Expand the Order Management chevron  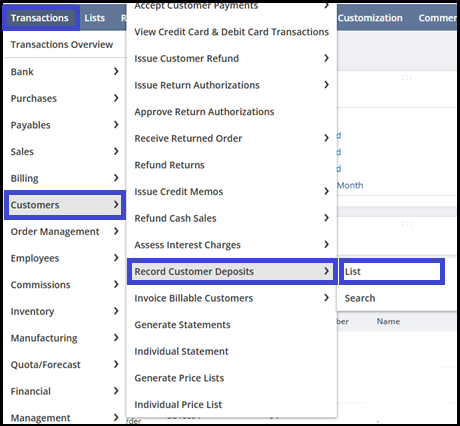[x=116, y=231]
